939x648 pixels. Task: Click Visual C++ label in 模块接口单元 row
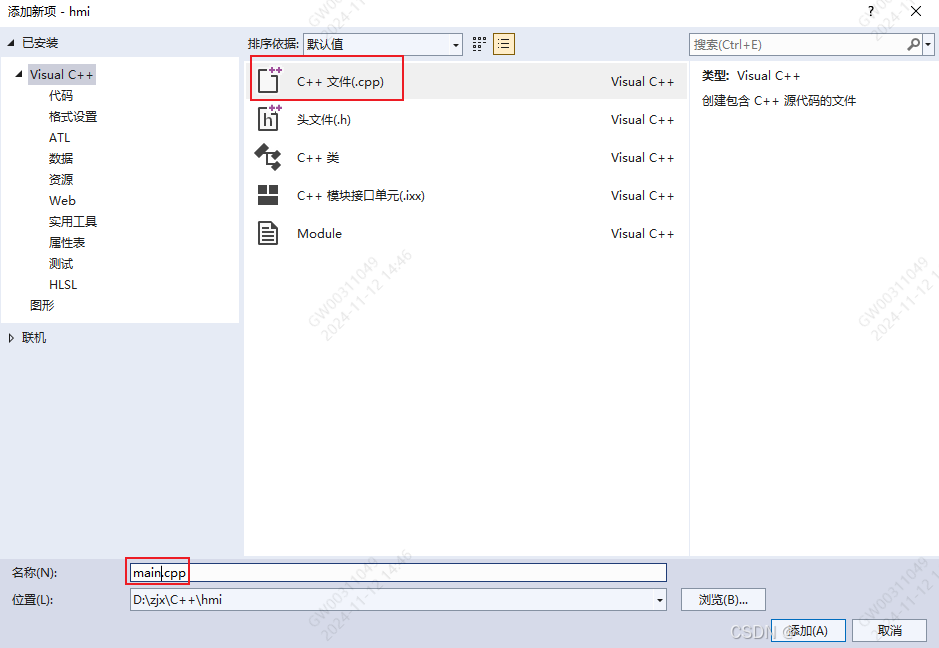[642, 195]
